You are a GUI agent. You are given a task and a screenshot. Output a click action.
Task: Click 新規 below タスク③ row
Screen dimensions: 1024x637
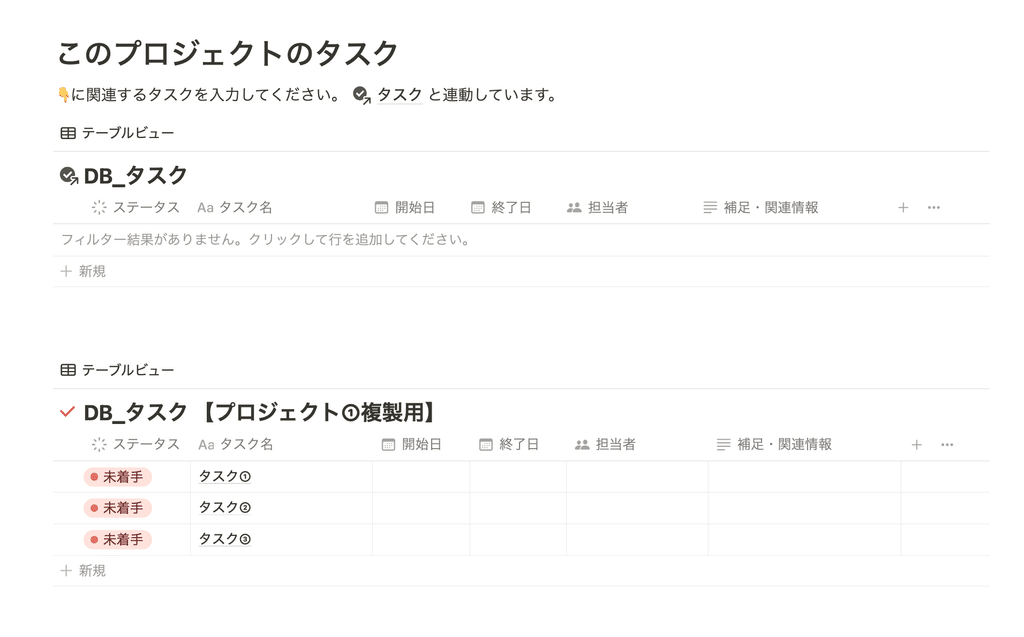tap(83, 571)
